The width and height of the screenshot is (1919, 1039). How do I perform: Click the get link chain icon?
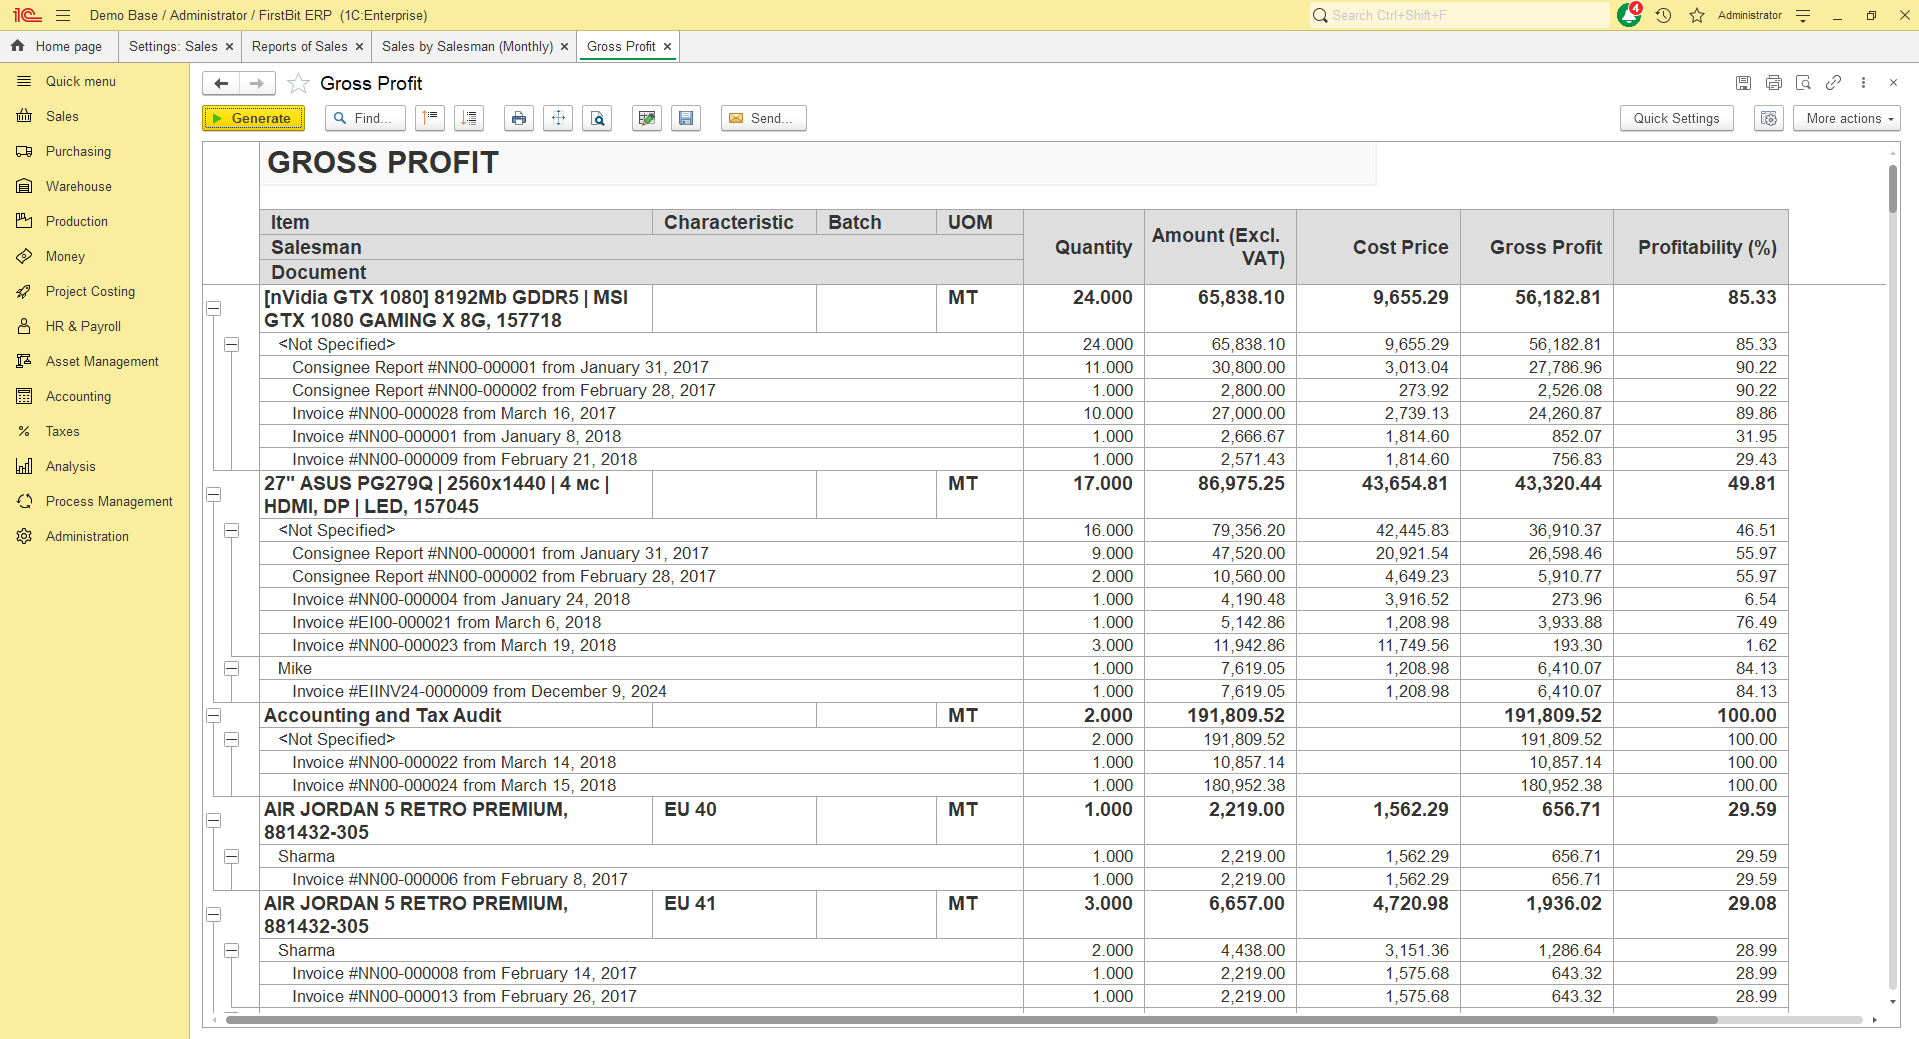1833,83
